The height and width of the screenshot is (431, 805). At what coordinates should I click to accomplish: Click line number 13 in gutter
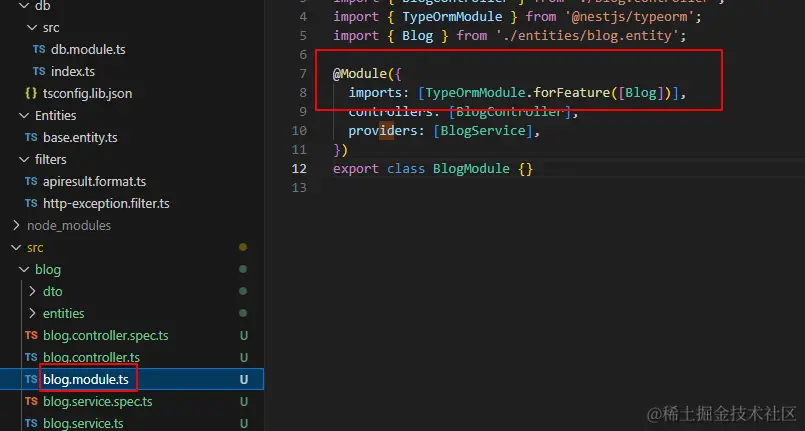pos(299,188)
